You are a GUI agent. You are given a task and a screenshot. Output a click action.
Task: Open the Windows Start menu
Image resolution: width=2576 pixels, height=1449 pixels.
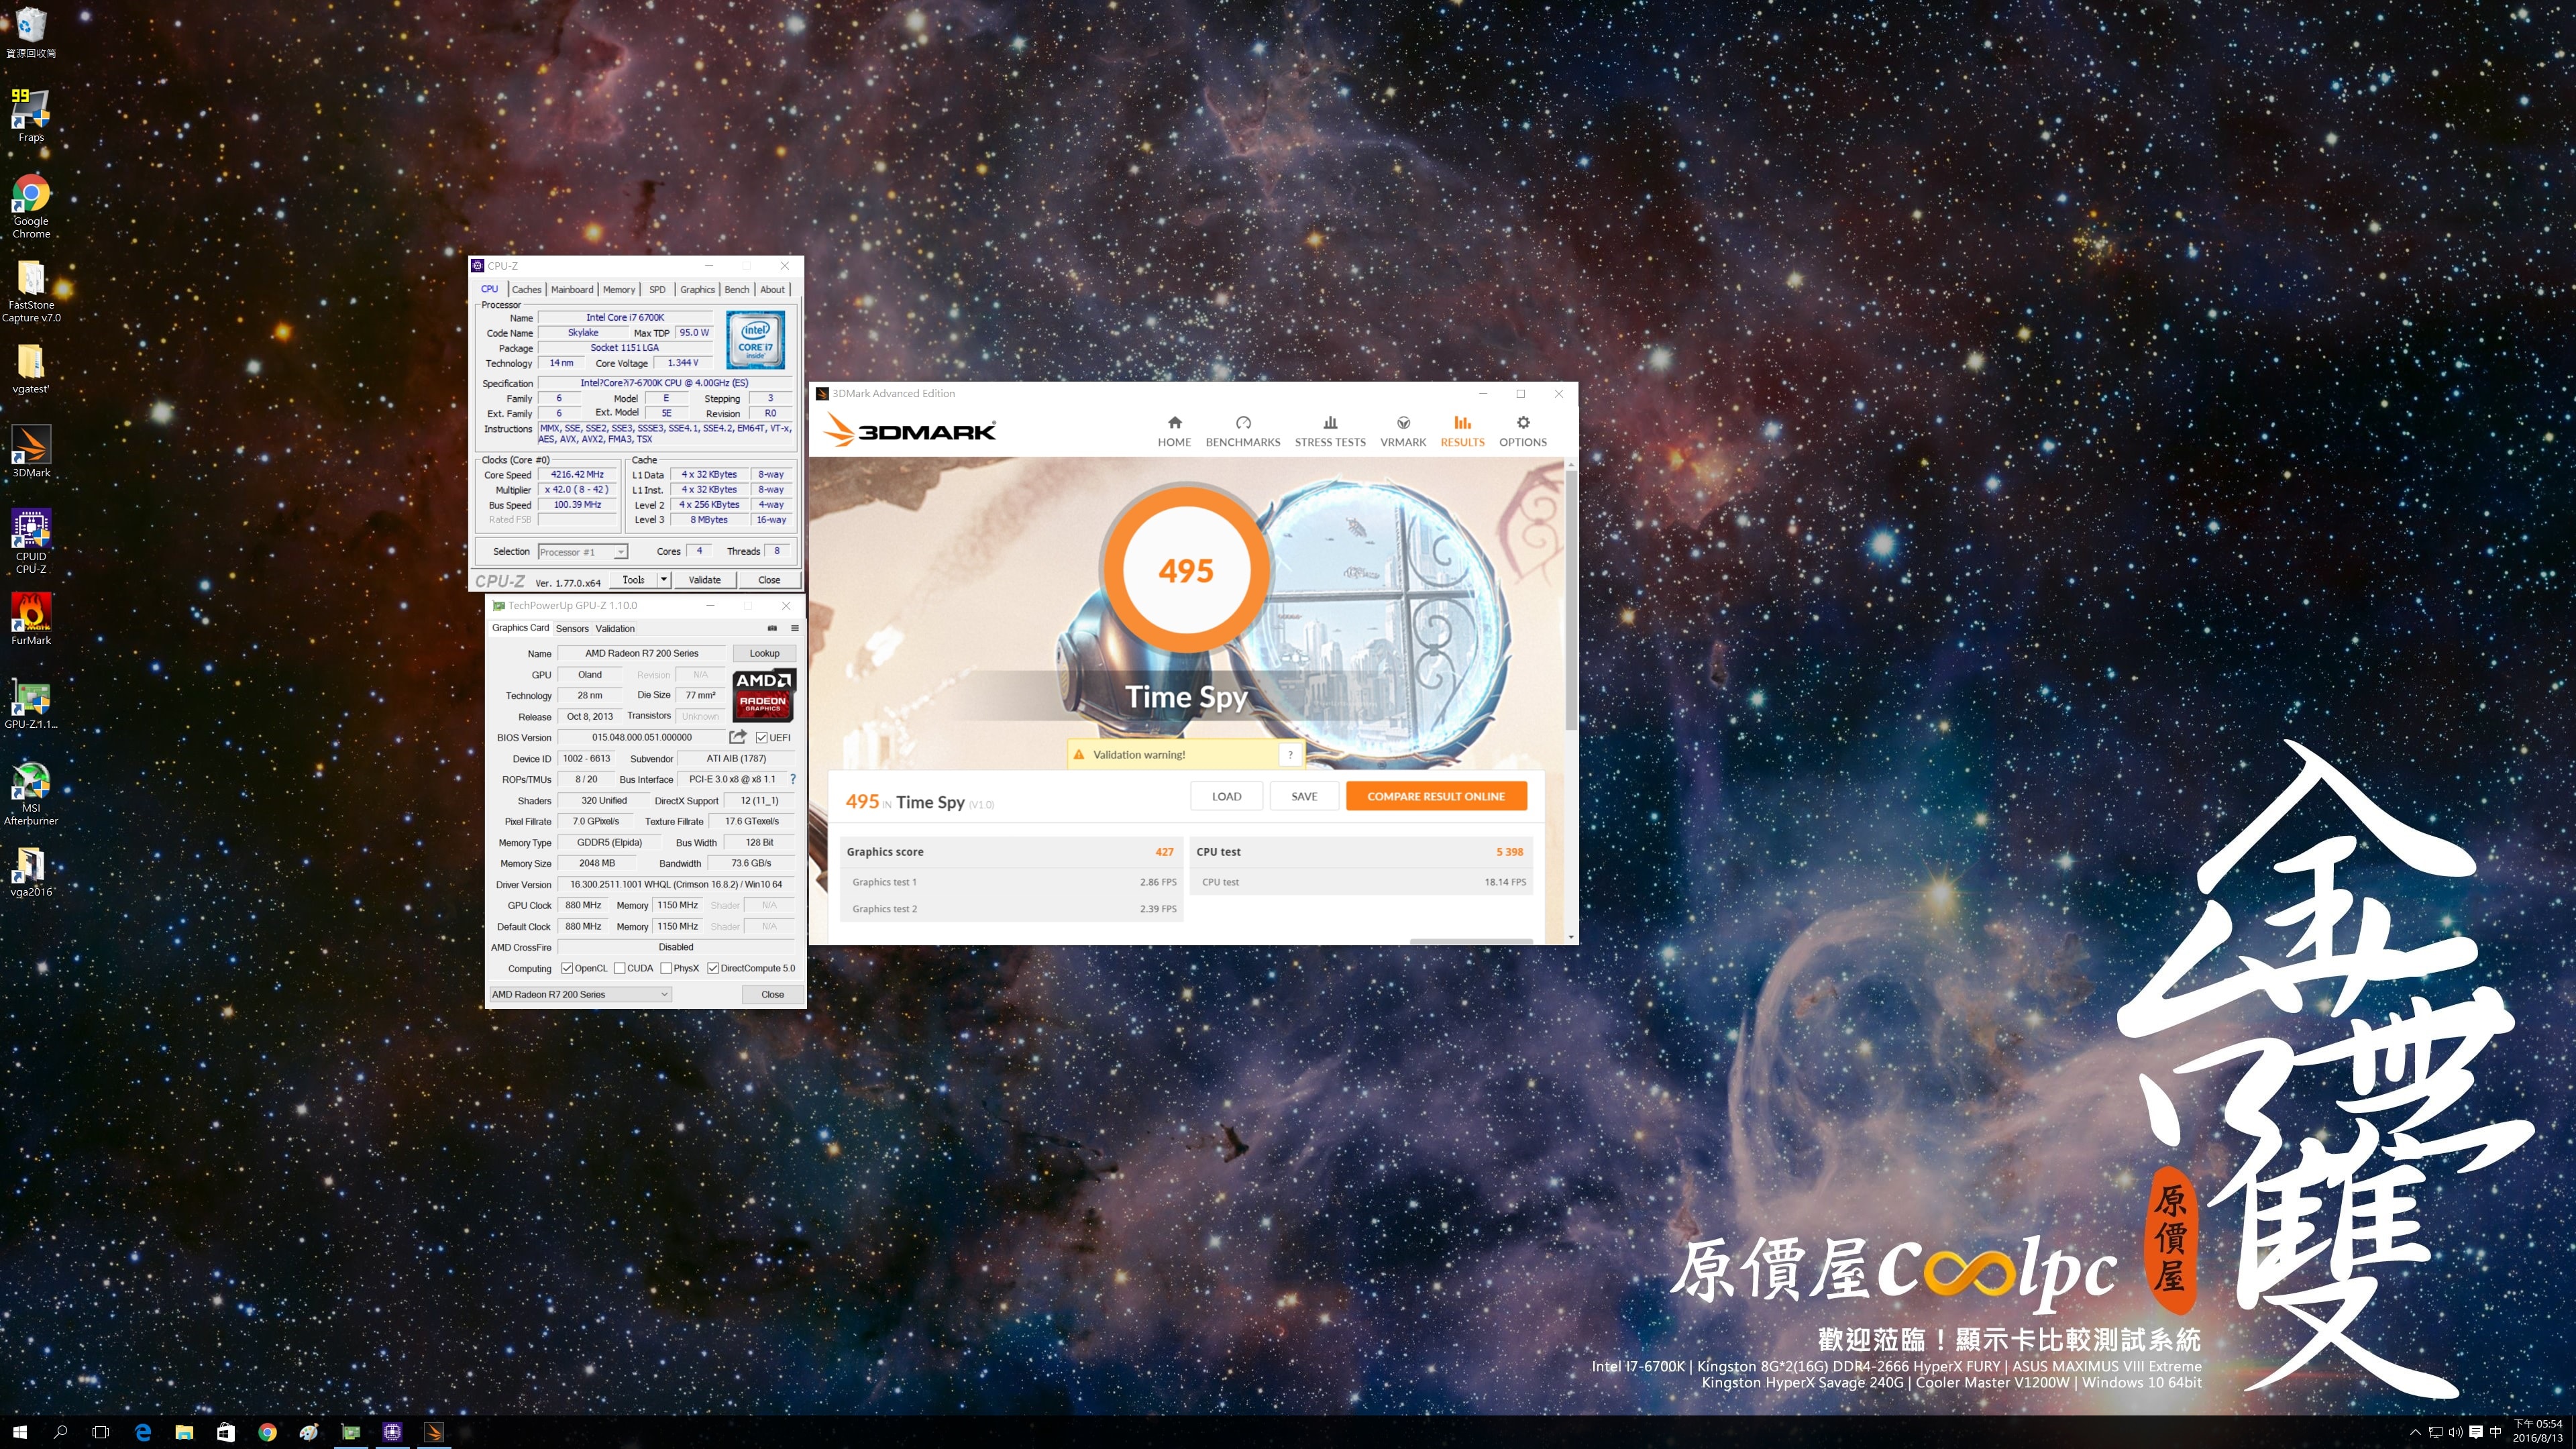(x=20, y=1432)
